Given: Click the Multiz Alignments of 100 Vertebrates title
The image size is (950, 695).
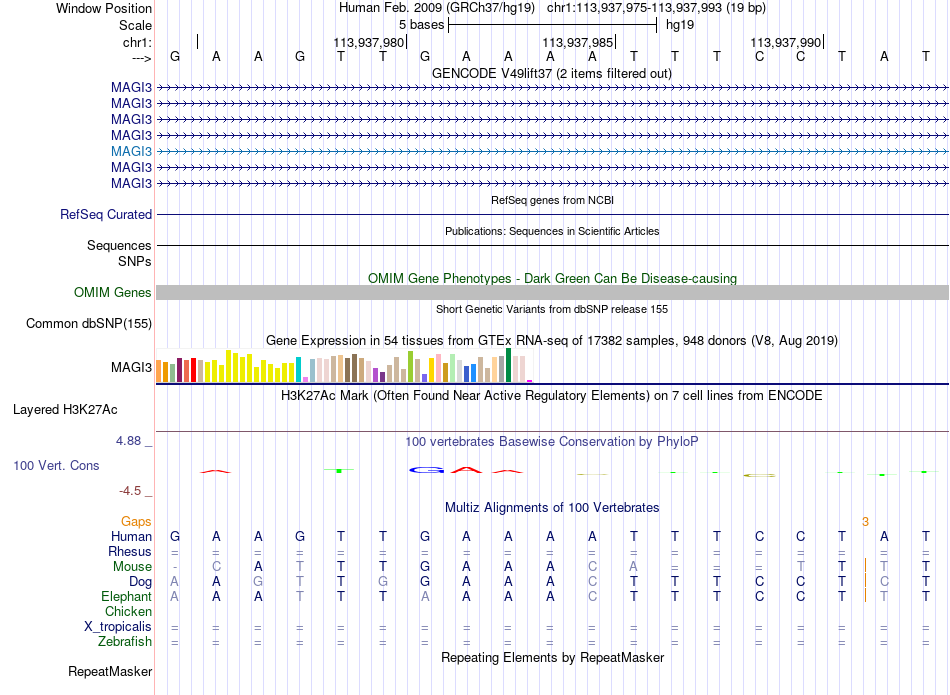Looking at the screenshot, I should coord(552,508).
